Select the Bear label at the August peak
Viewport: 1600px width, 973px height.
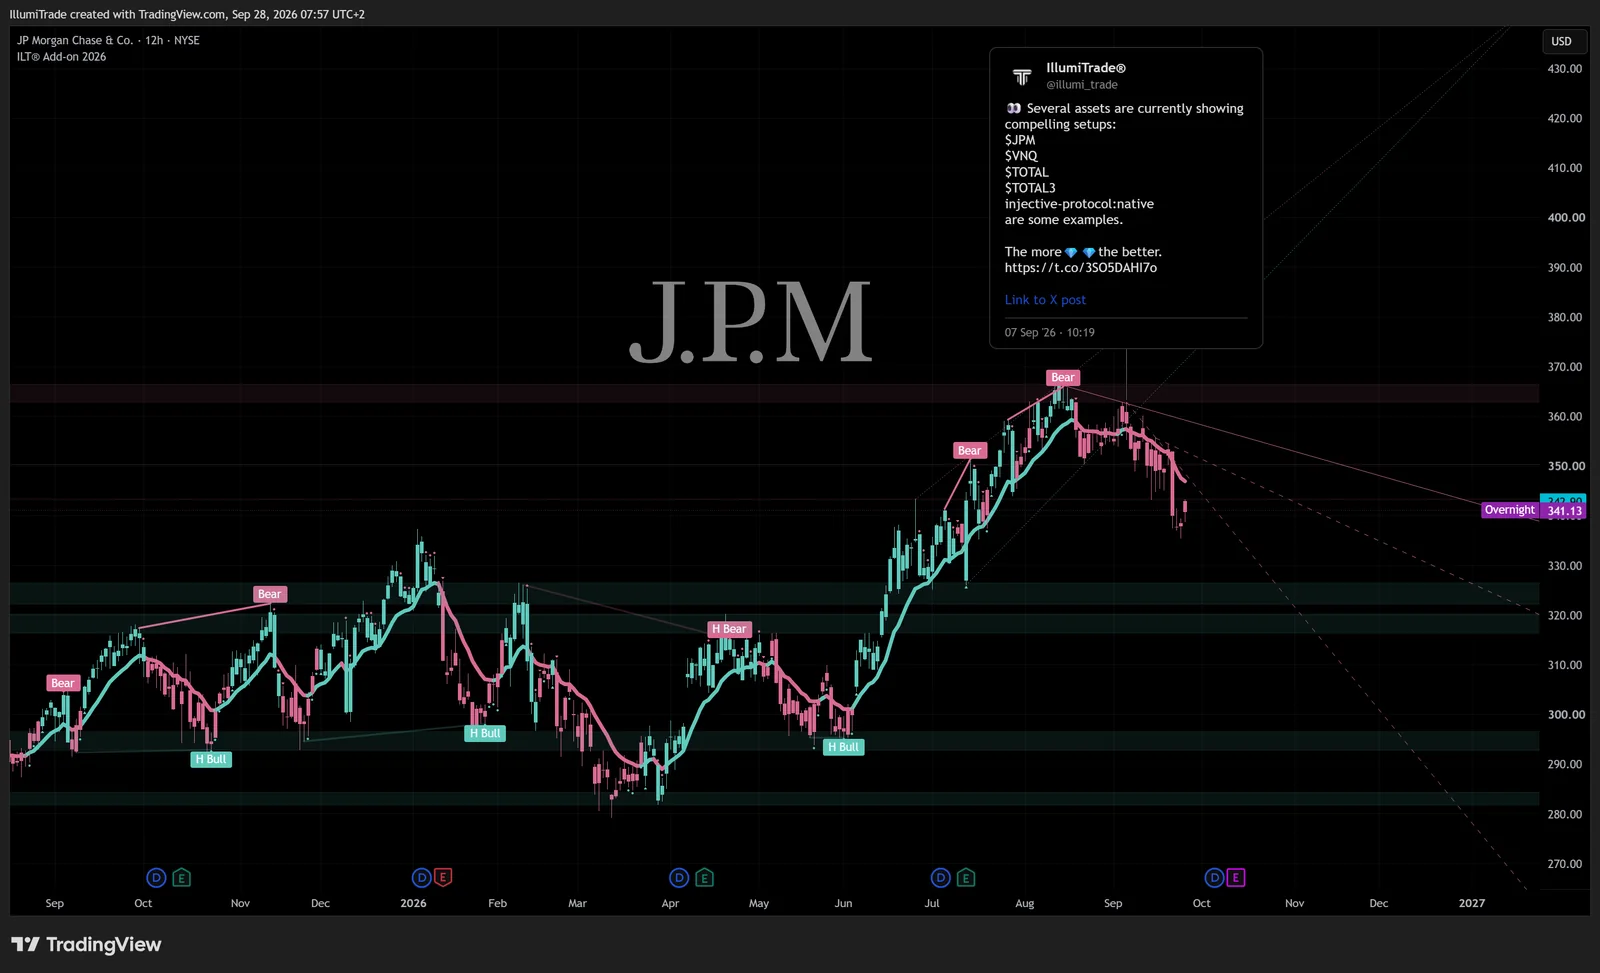[x=1063, y=377]
